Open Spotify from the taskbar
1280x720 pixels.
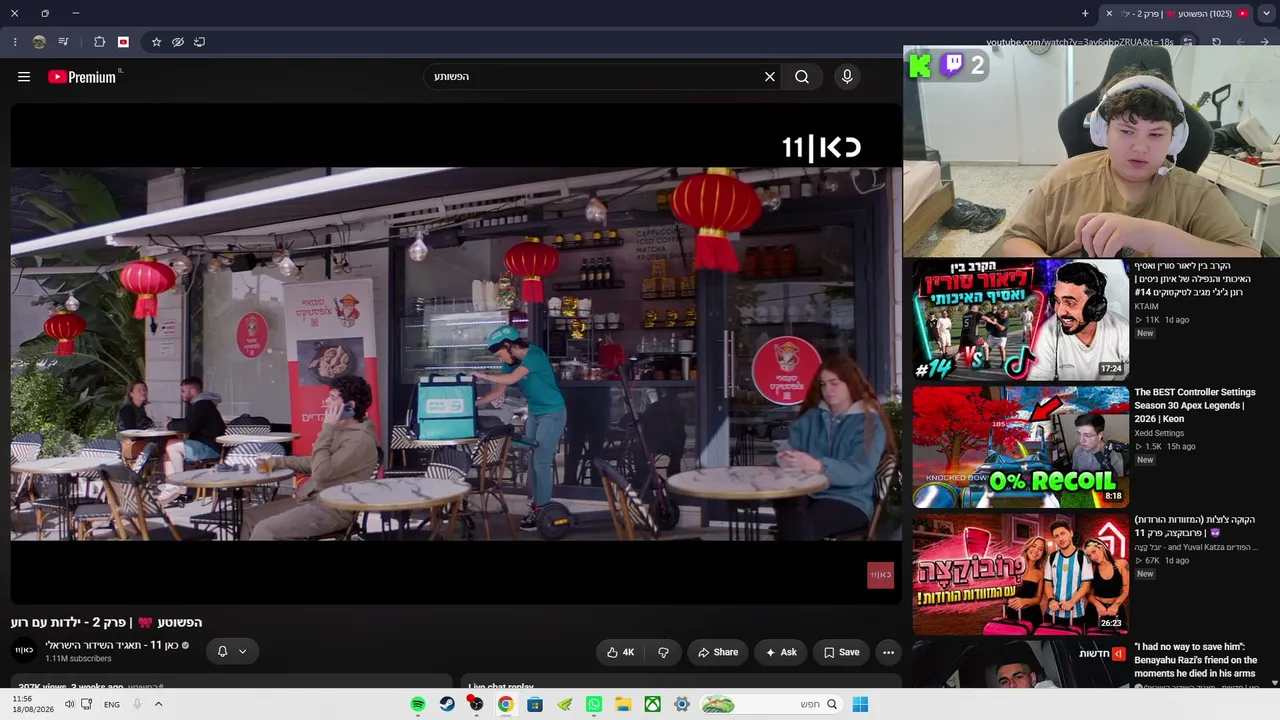coord(418,705)
